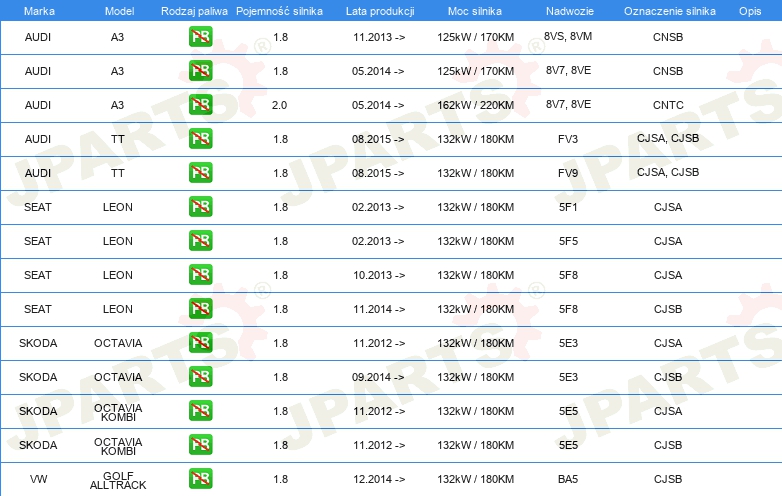The image size is (782, 496).
Task: Click the SKODA cell in the 09.2014 row
Action: 38,377
